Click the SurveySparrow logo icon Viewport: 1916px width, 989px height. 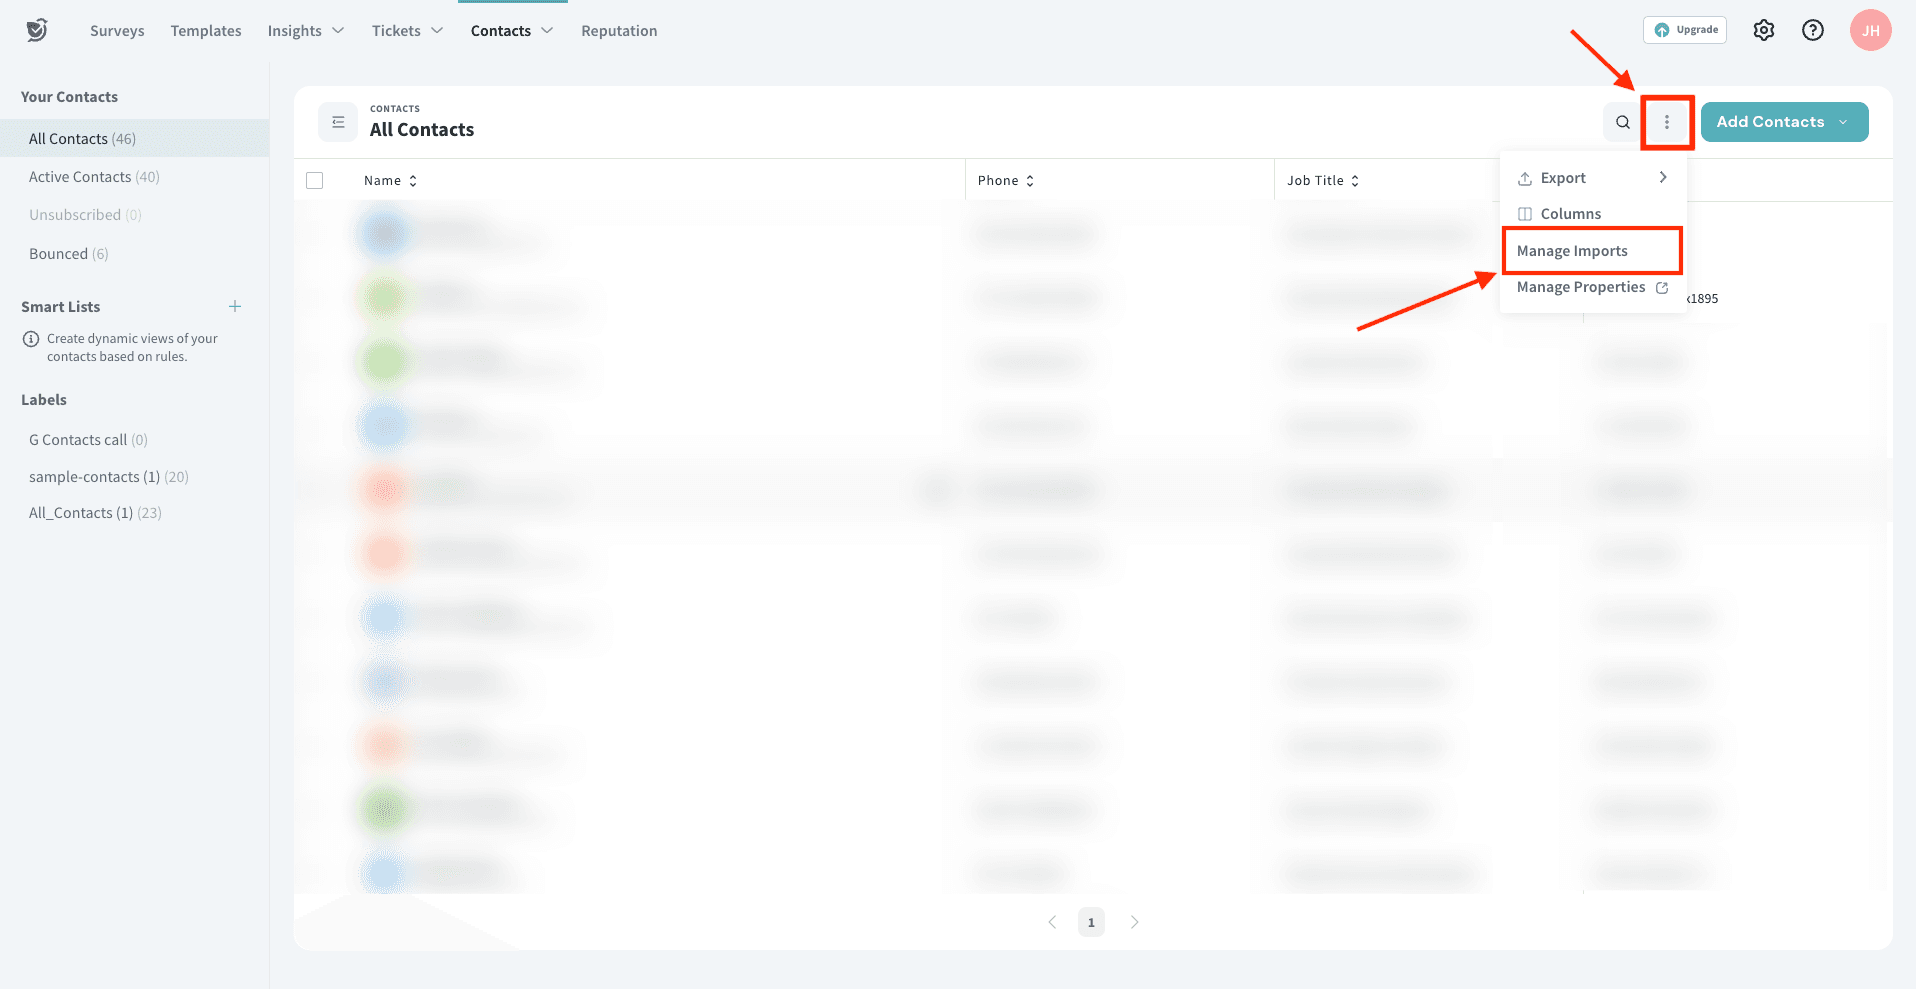click(x=37, y=30)
